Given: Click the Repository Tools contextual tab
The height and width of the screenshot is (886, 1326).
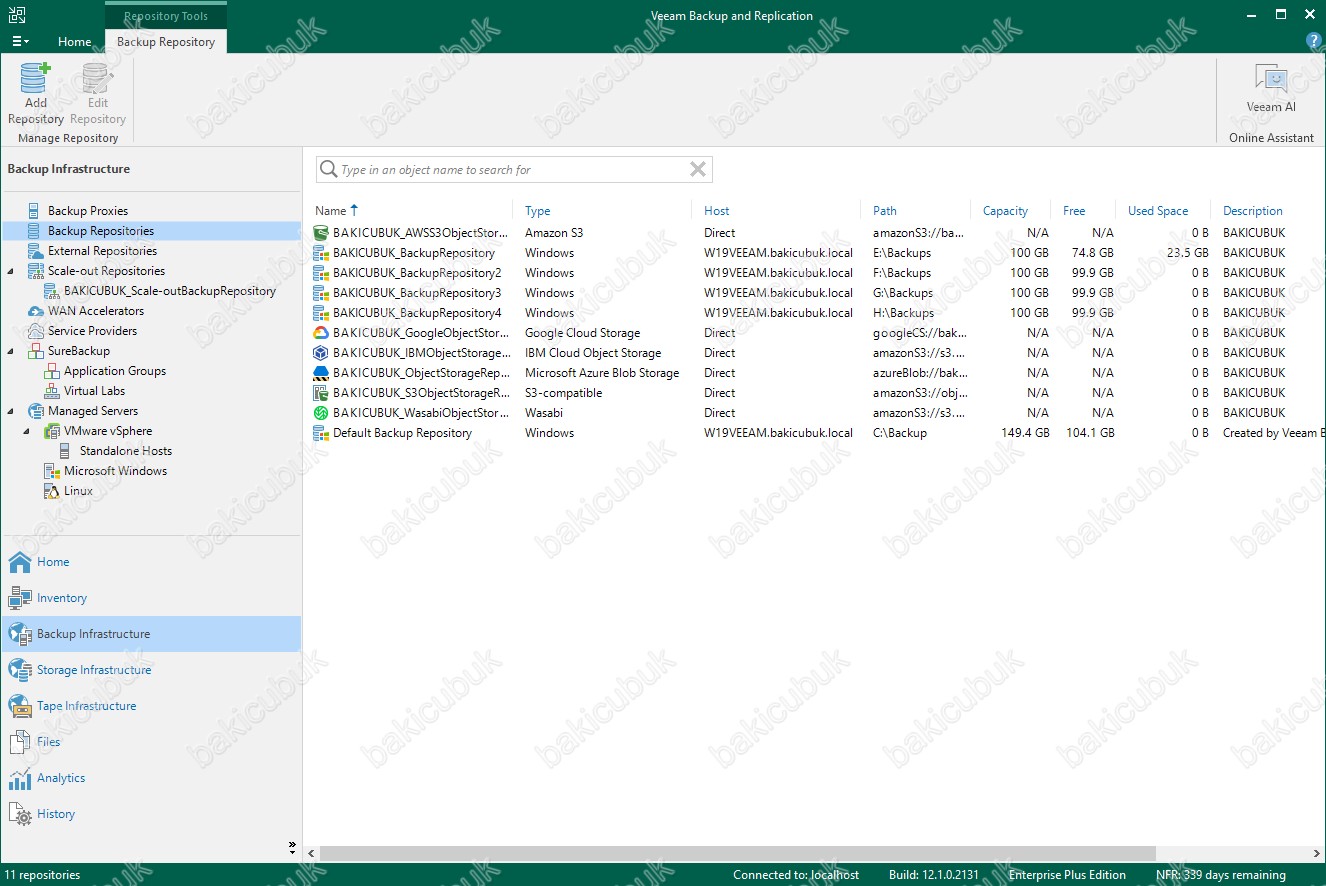Looking at the screenshot, I should (166, 16).
